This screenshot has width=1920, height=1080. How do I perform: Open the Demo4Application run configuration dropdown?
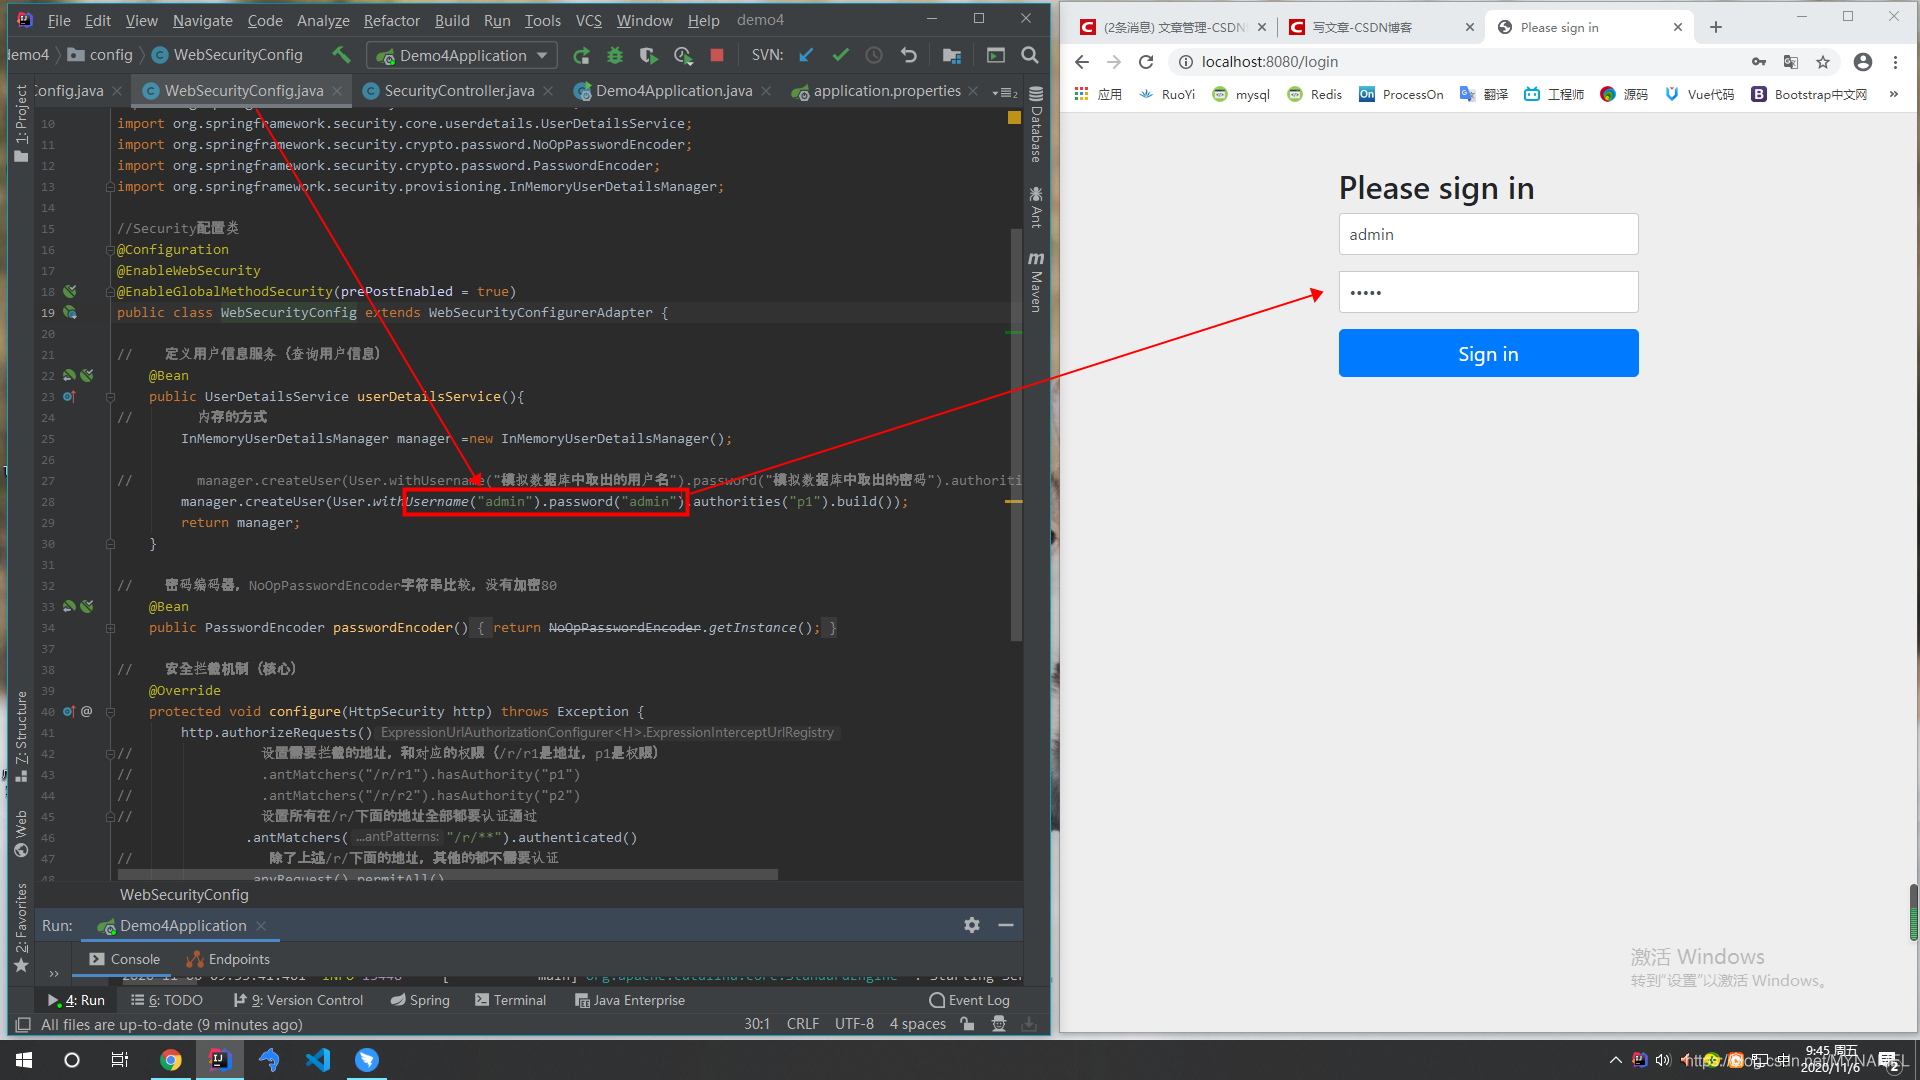(462, 55)
